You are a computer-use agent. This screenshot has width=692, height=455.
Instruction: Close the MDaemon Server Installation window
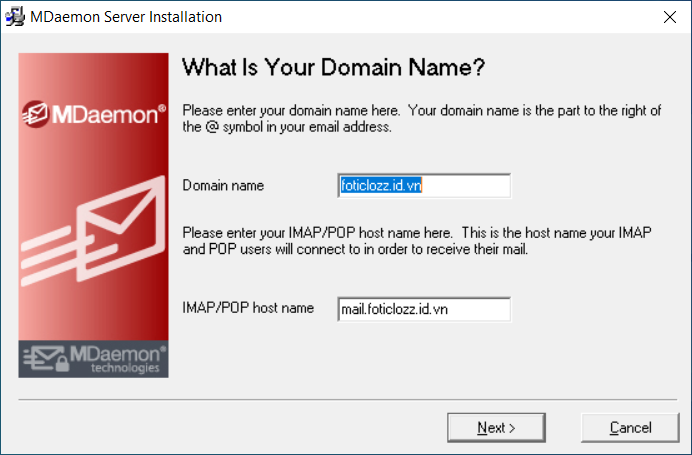pyautogui.click(x=670, y=17)
